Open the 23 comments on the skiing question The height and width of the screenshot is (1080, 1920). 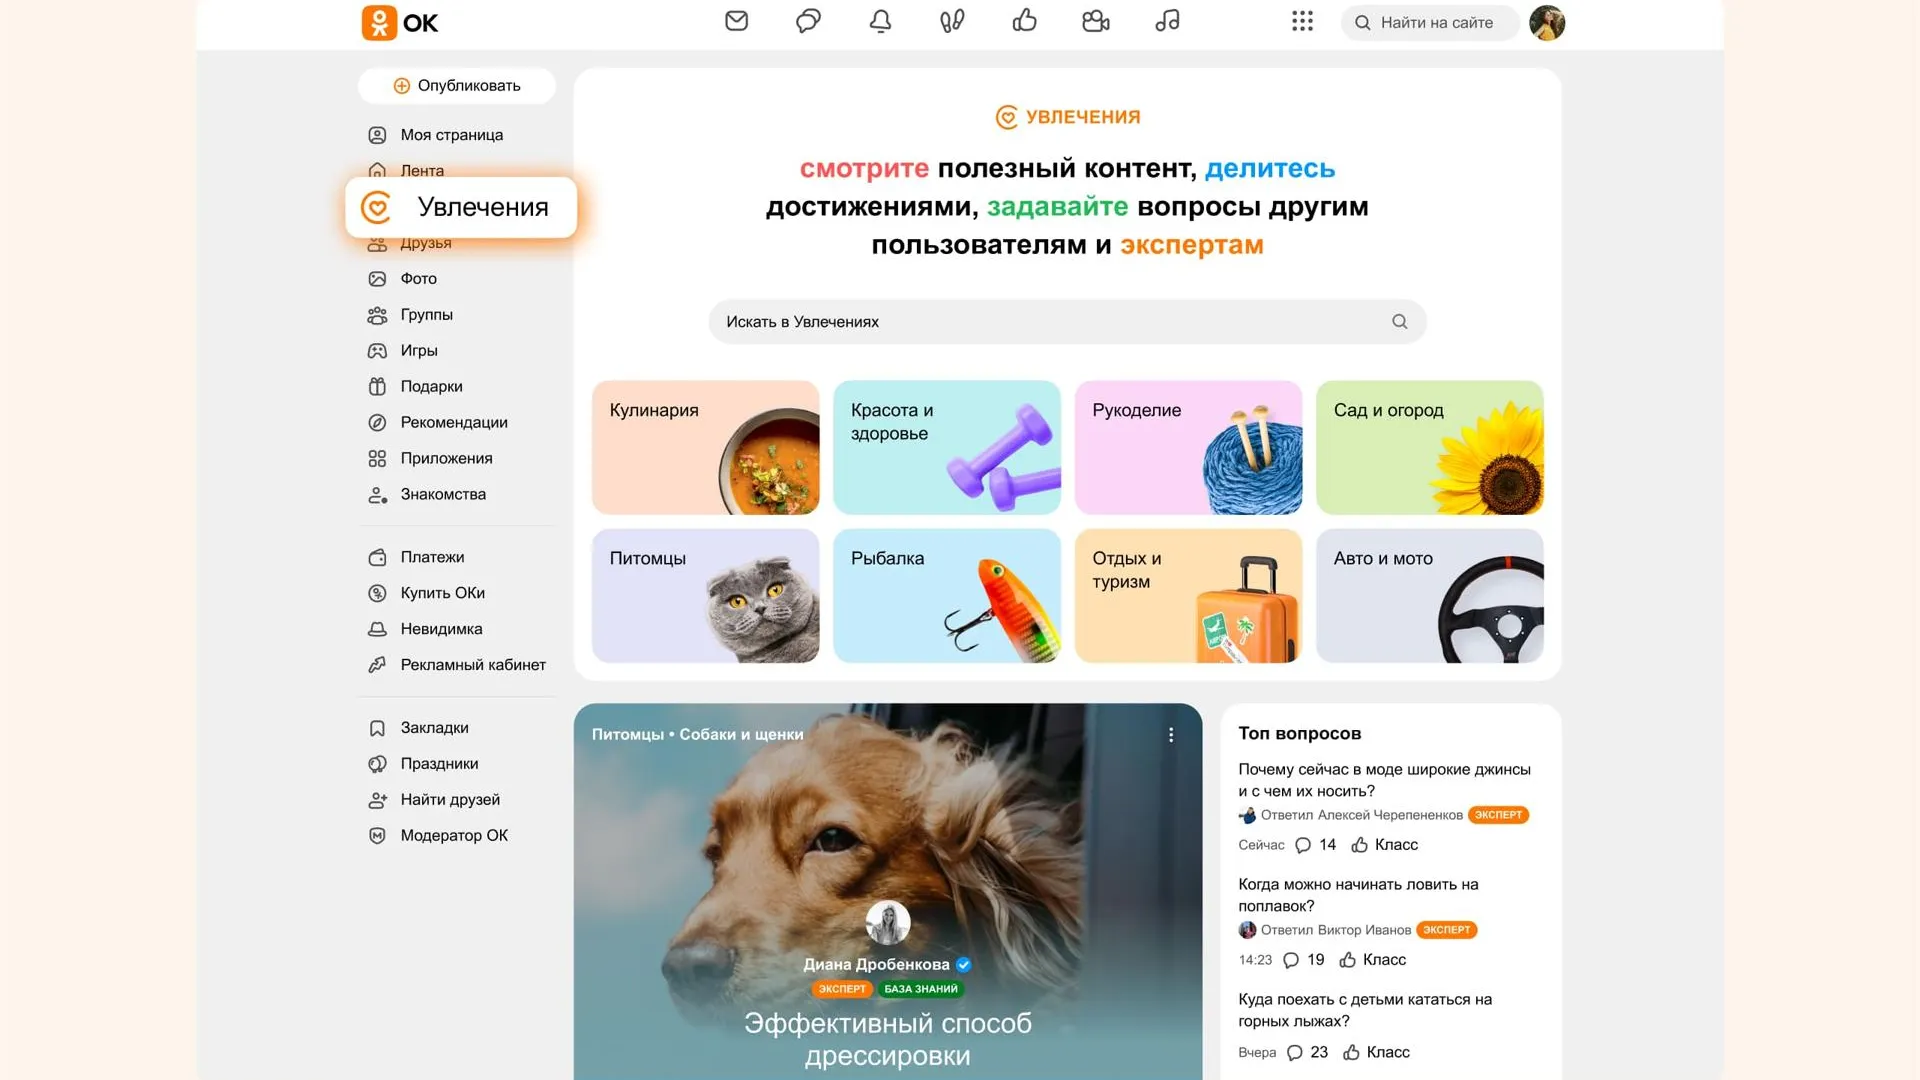click(1307, 1053)
